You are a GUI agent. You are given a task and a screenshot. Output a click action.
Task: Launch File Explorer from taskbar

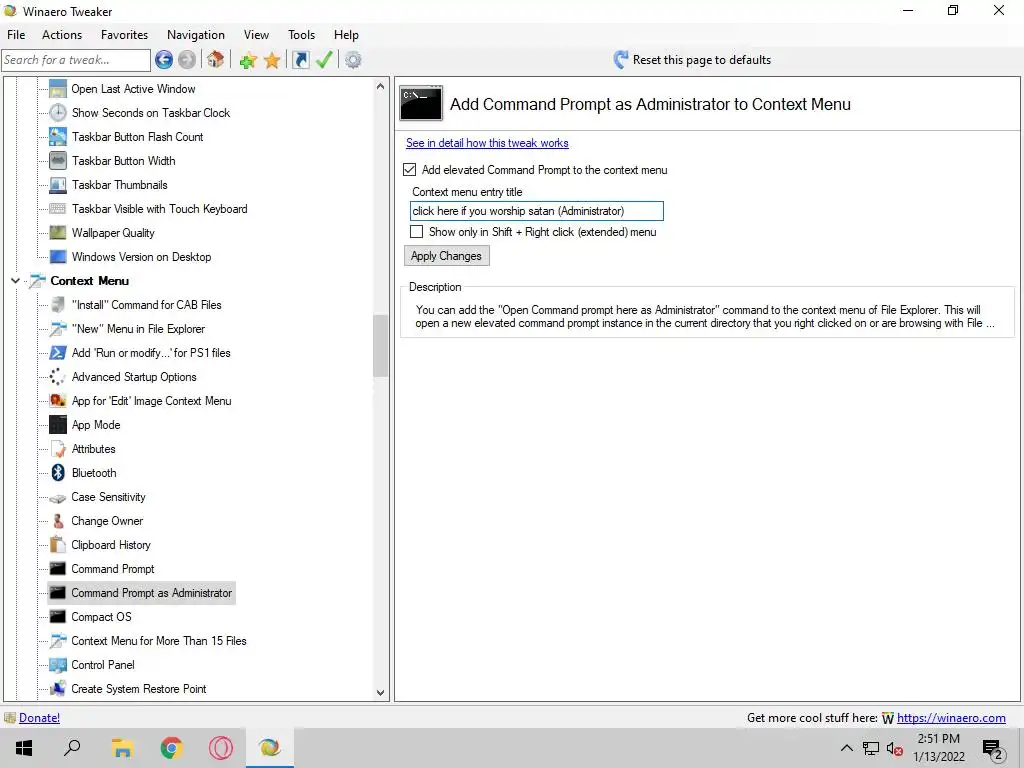pyautogui.click(x=122, y=748)
